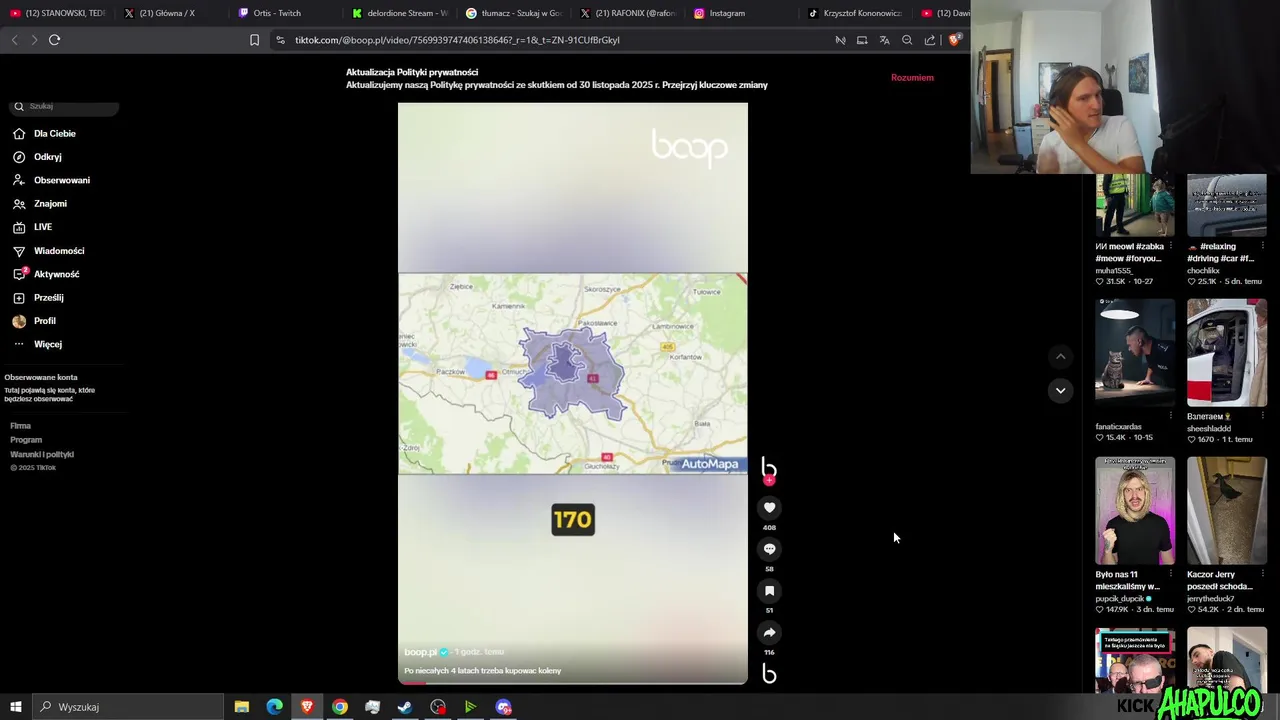The height and width of the screenshot is (720, 1280).
Task: Switch to the STANOWSKI YouTube tab
Action: [x=57, y=13]
